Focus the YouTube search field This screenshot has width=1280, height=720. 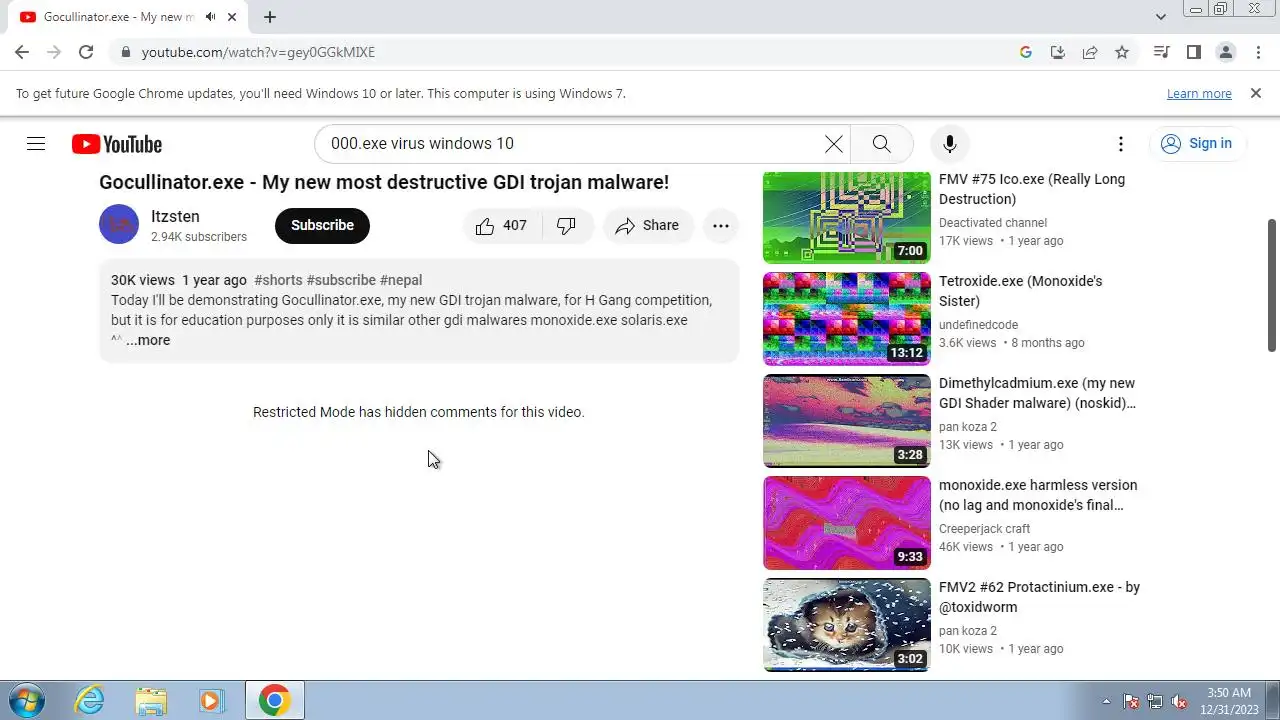(x=572, y=144)
